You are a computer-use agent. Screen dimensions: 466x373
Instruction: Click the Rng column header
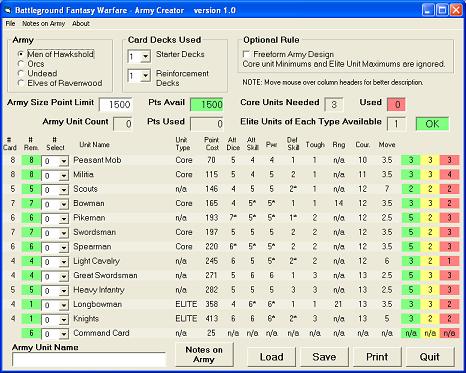[339, 145]
